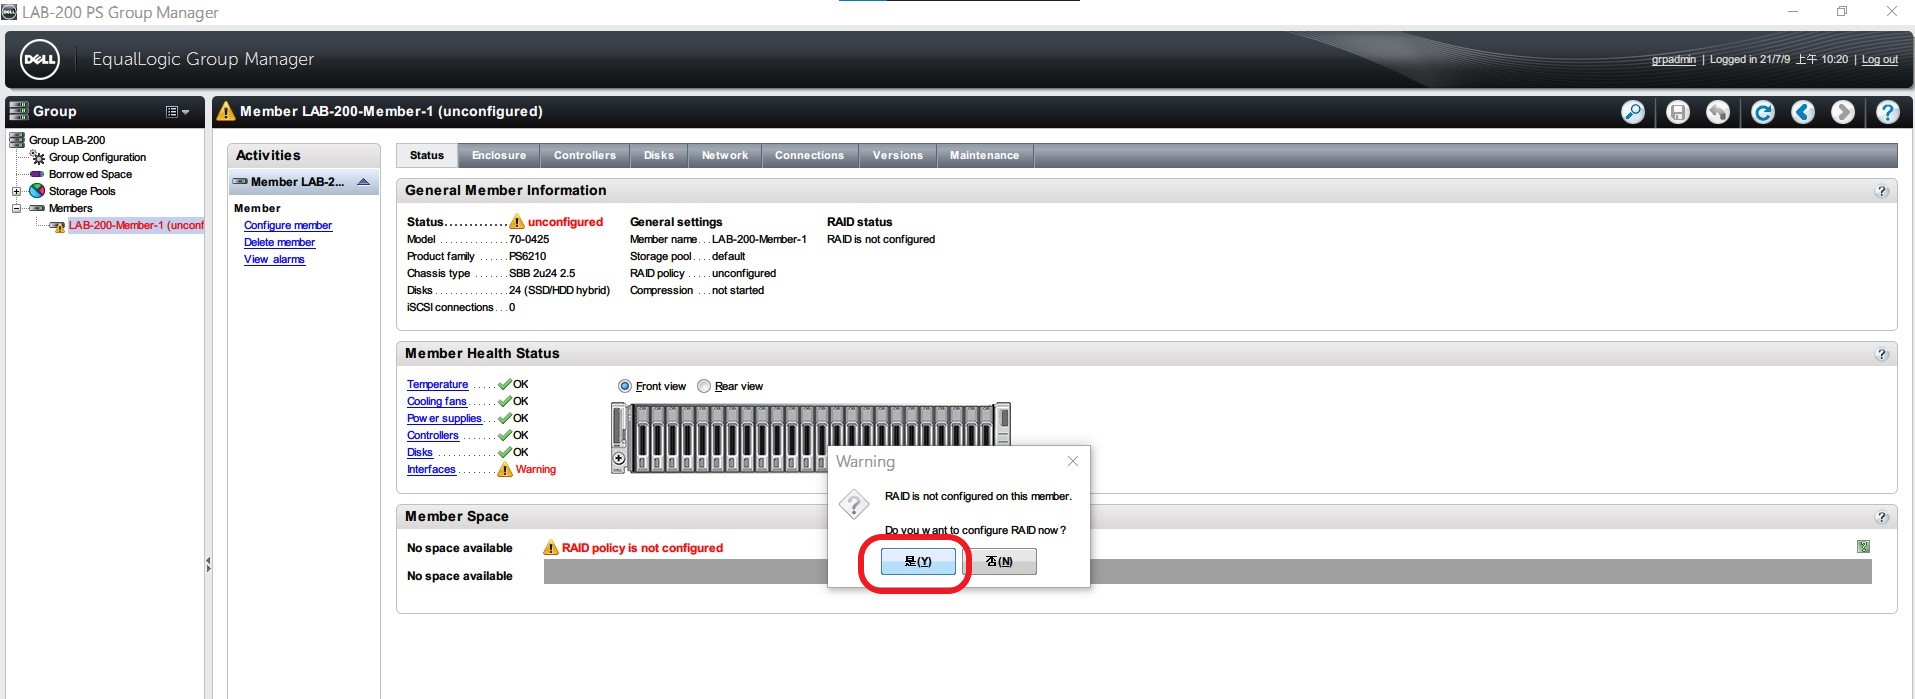Click the Storage Pools pie chart icon
Screen dimensions: 1915x699
tap(37, 191)
